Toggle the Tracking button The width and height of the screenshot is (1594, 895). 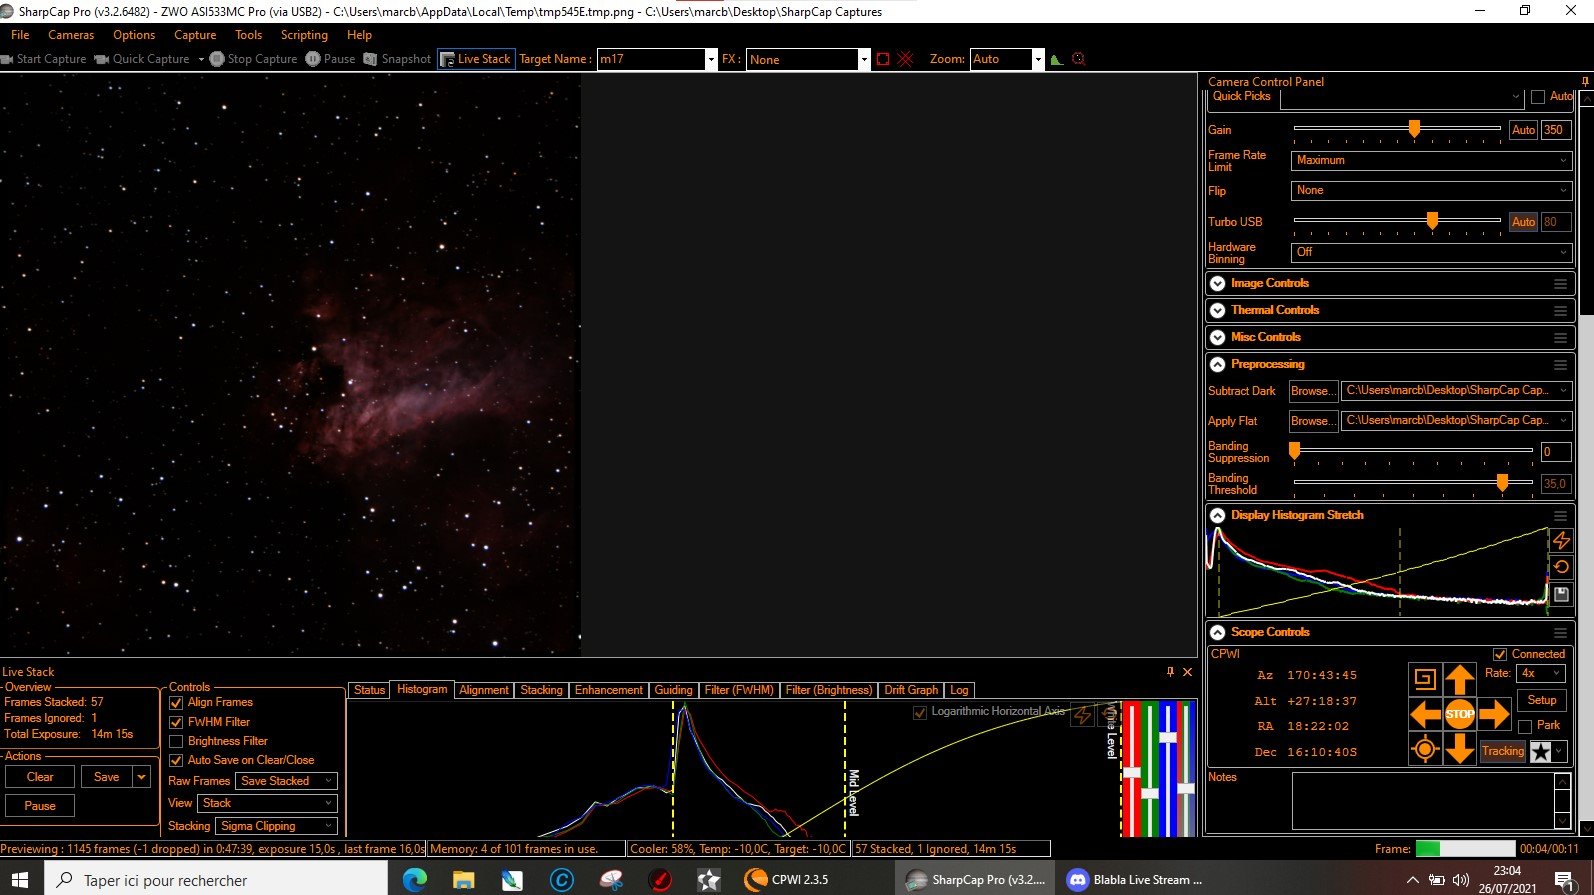click(x=1503, y=751)
